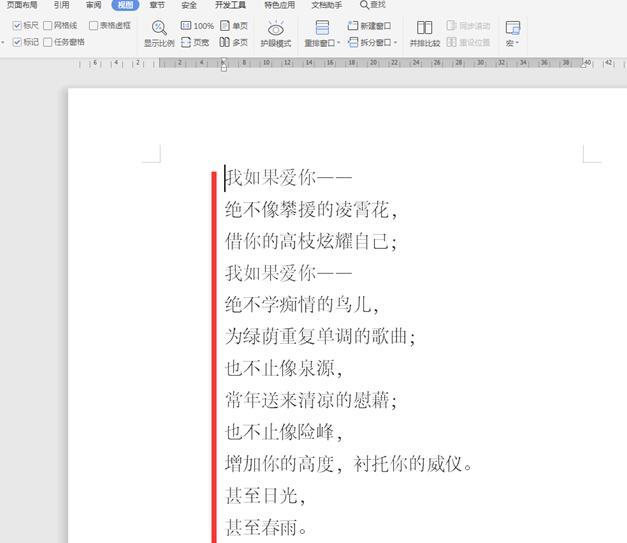Enable the 网格线 gridlines checkbox
Viewport: 627px width, 543px height.
pos(48,26)
